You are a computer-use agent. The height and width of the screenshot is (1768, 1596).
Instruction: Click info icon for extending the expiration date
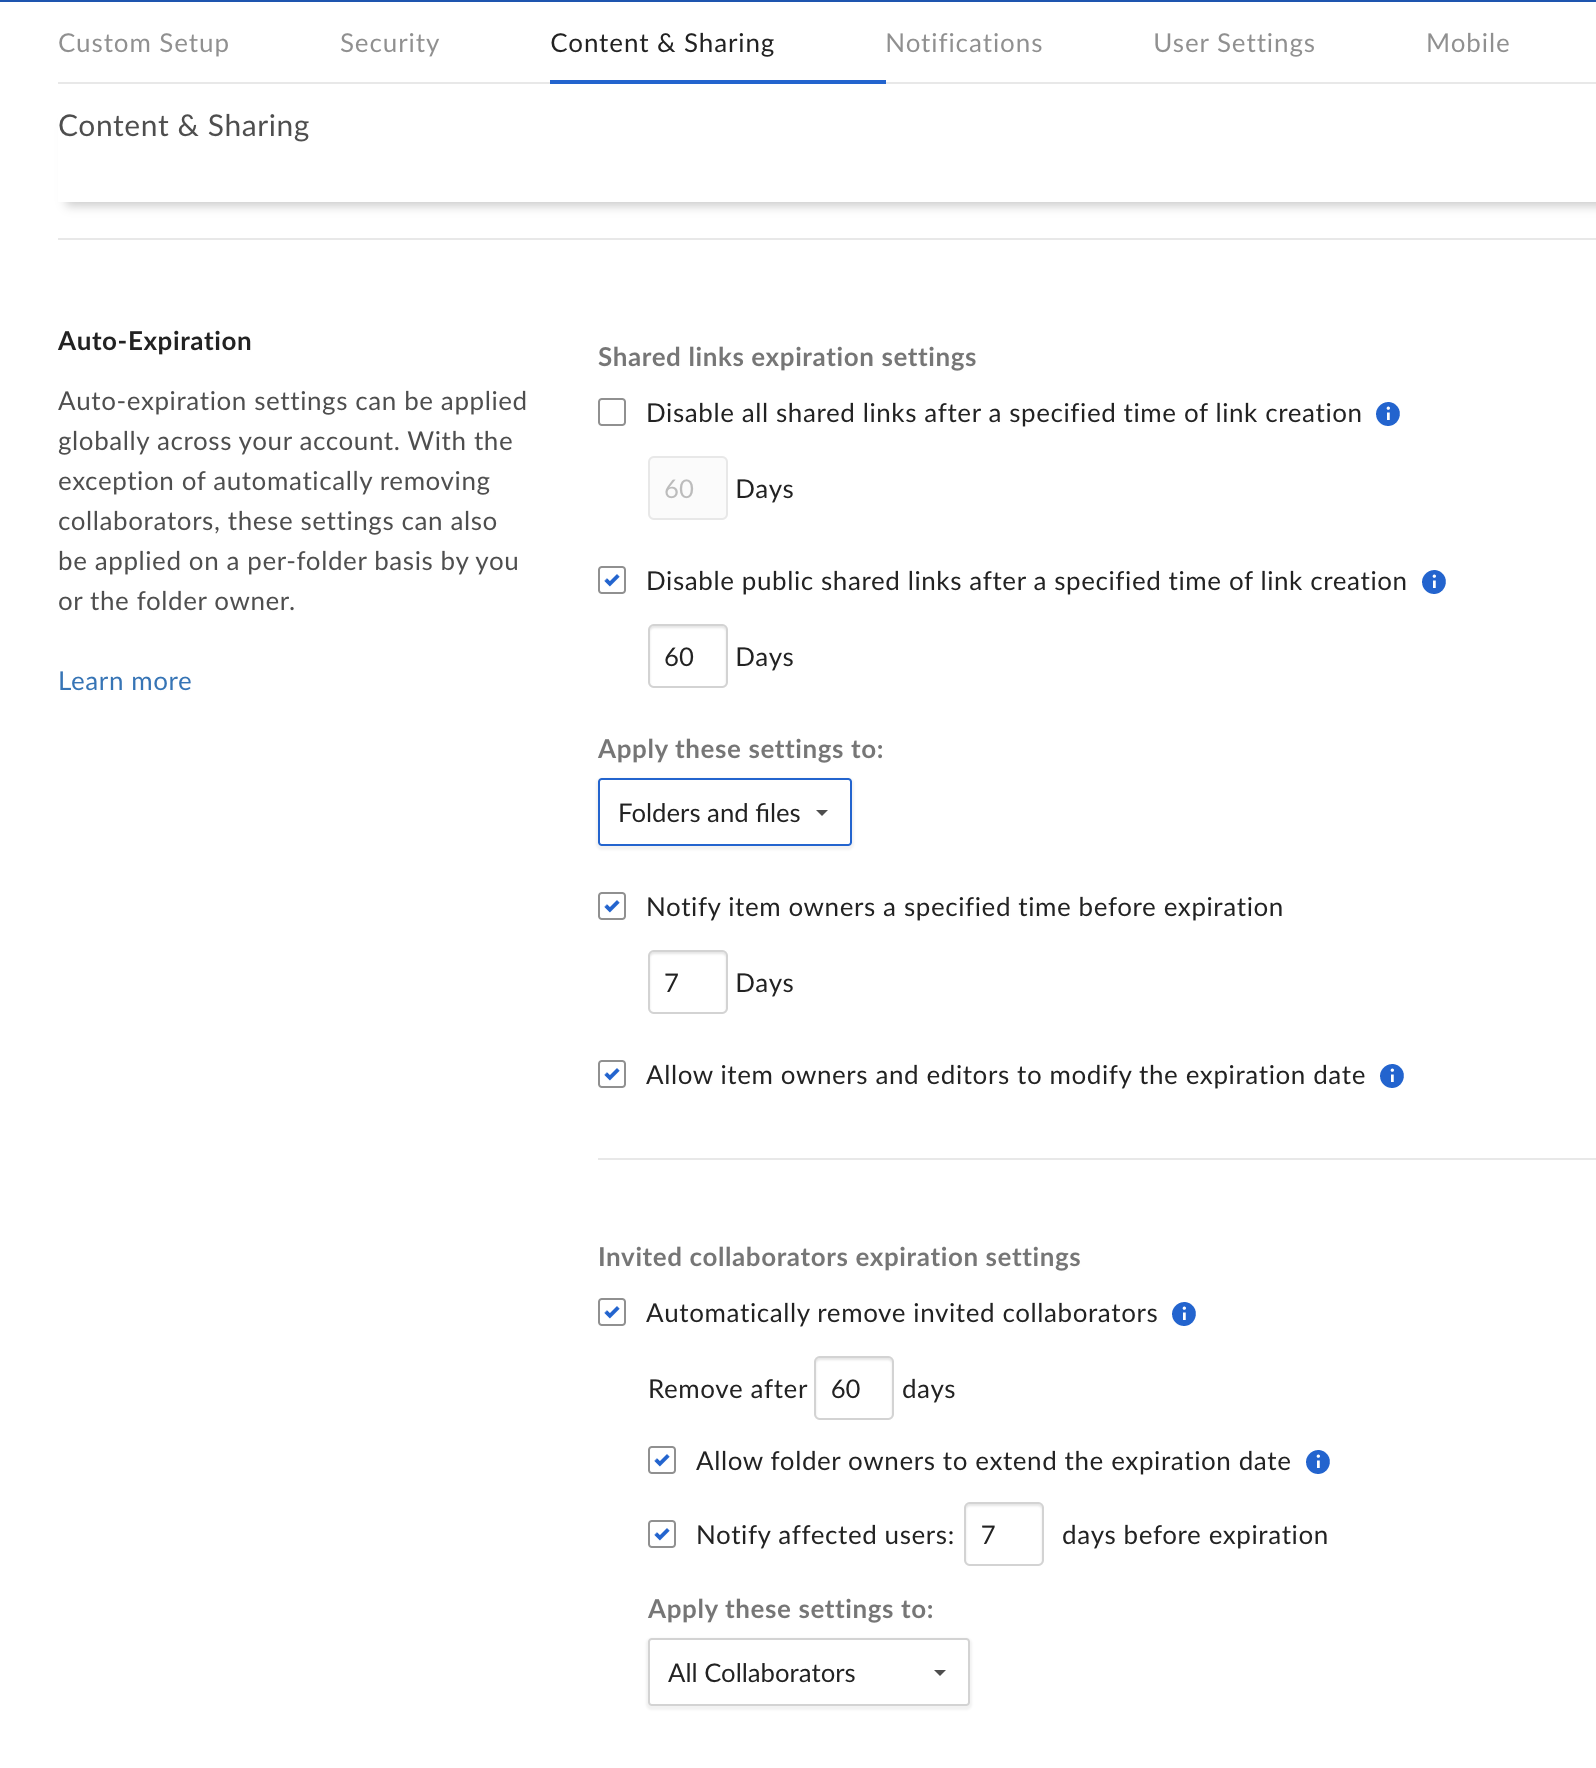(1319, 1462)
